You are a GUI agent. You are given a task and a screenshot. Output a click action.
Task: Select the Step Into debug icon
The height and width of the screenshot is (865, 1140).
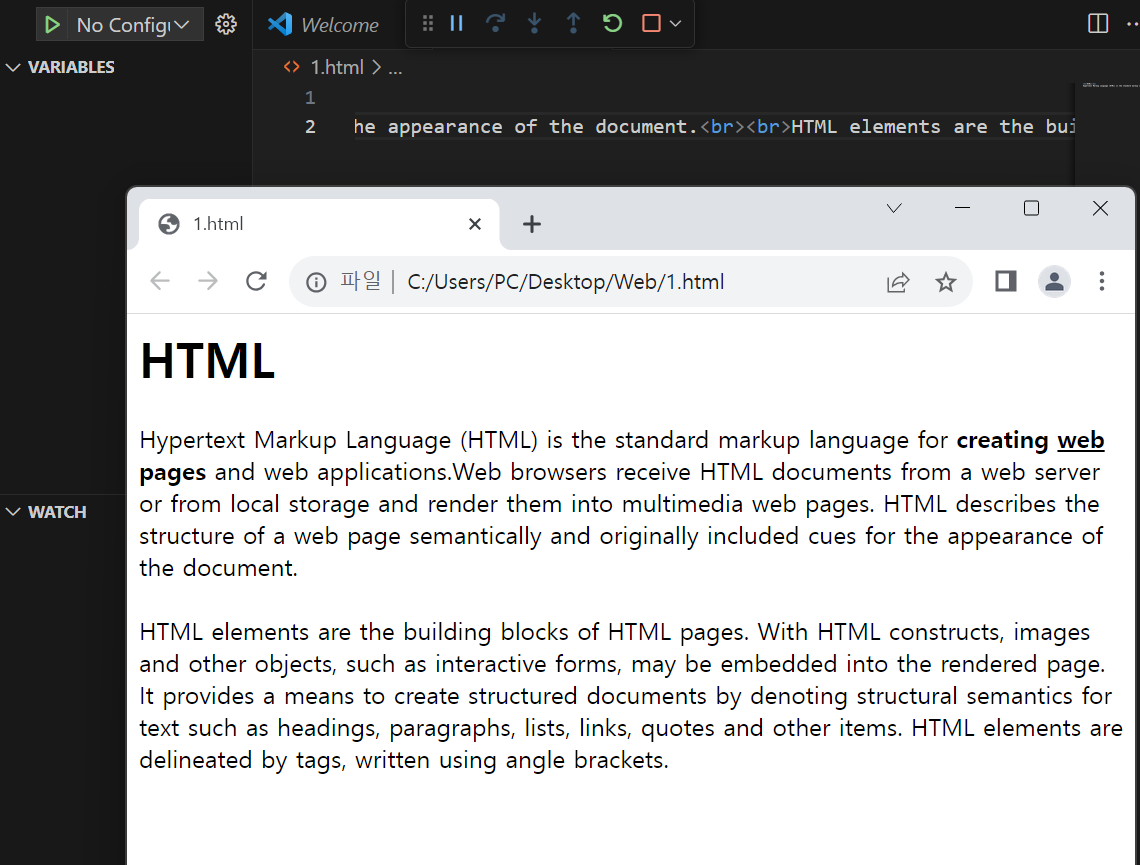534,23
